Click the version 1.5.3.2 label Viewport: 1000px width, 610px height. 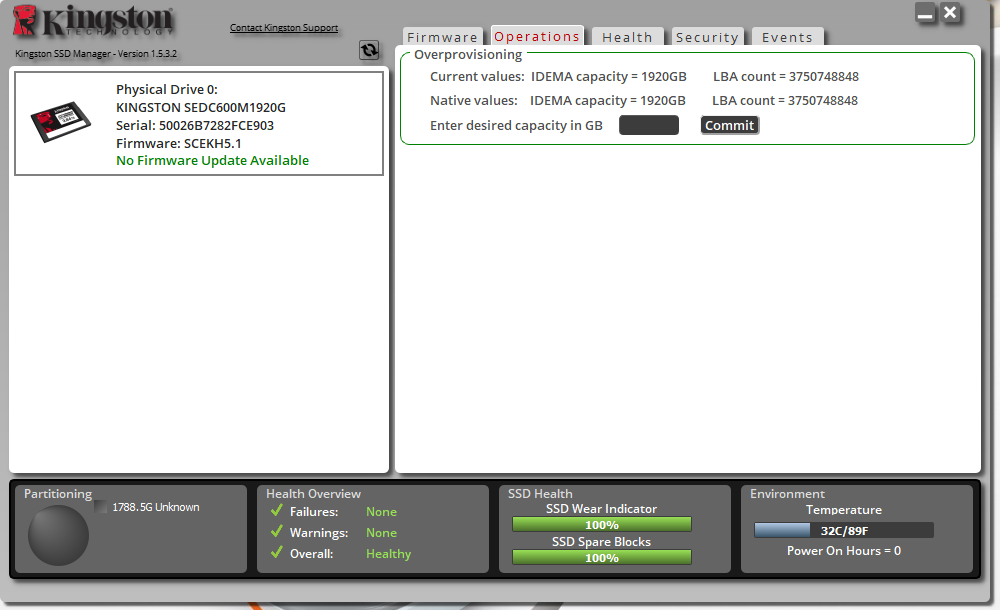pos(96,54)
